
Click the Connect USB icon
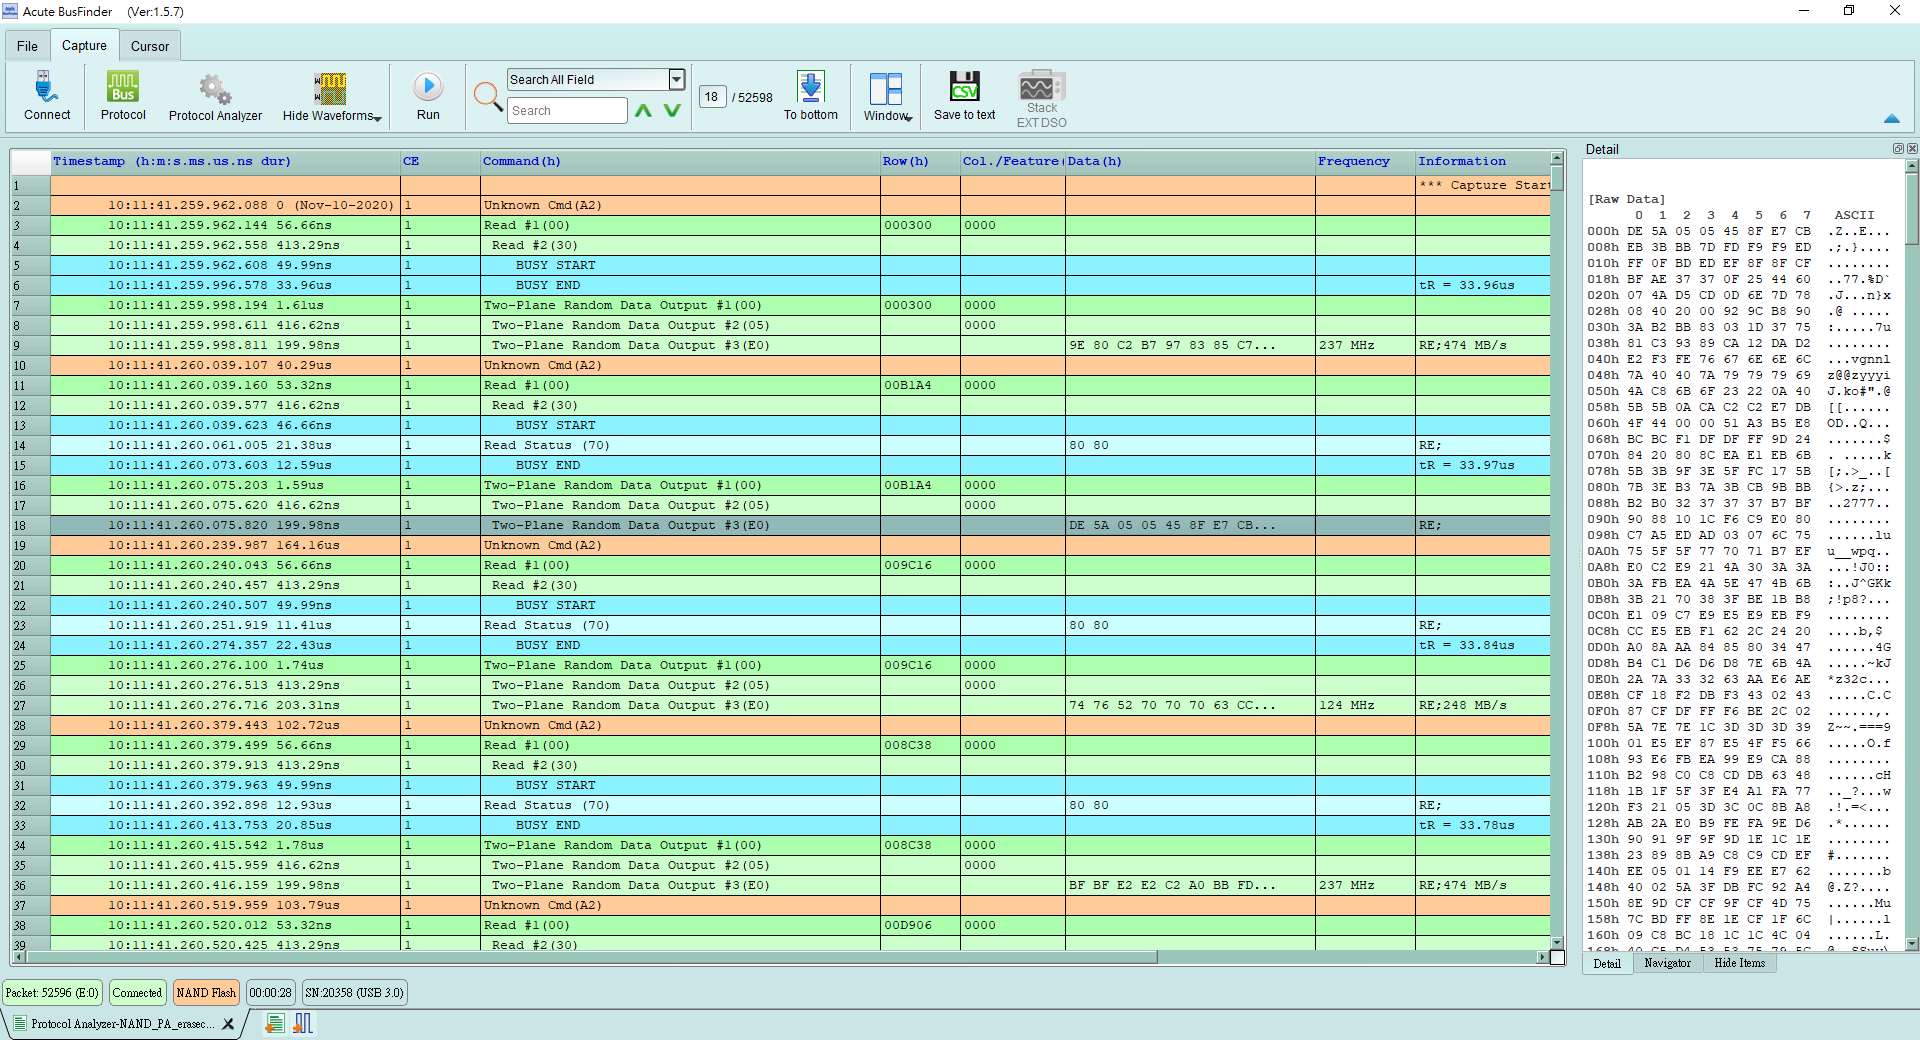(46, 96)
